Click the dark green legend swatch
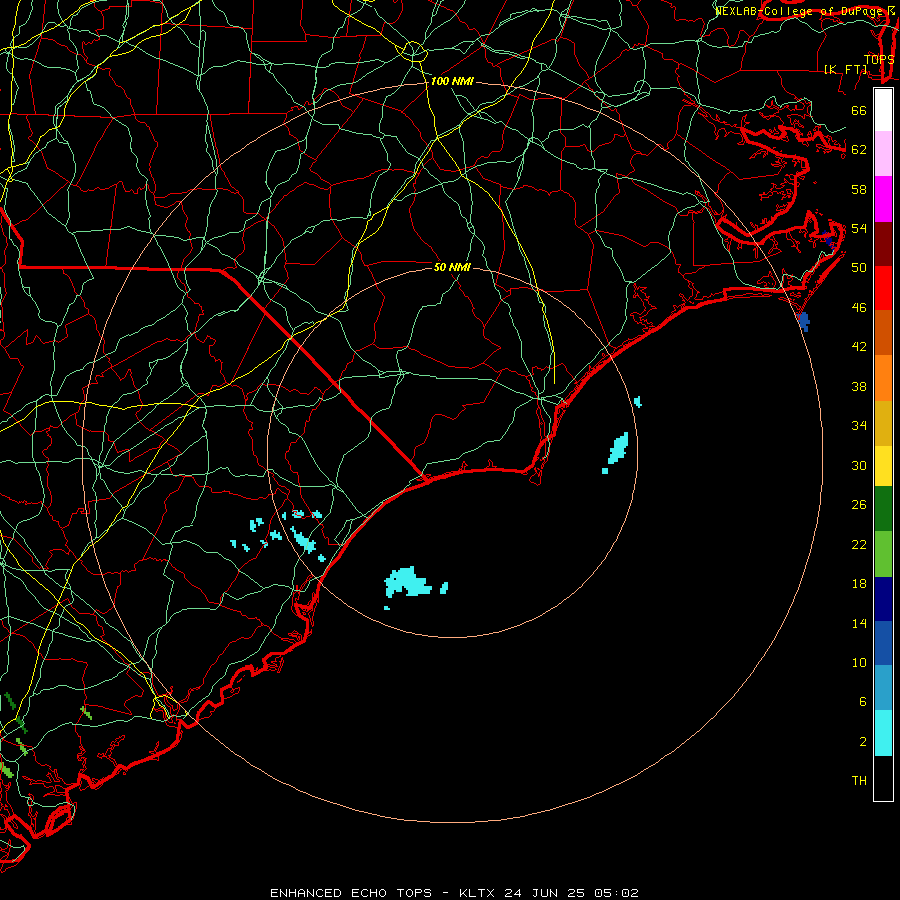Image resolution: width=900 pixels, height=900 pixels. point(883,509)
